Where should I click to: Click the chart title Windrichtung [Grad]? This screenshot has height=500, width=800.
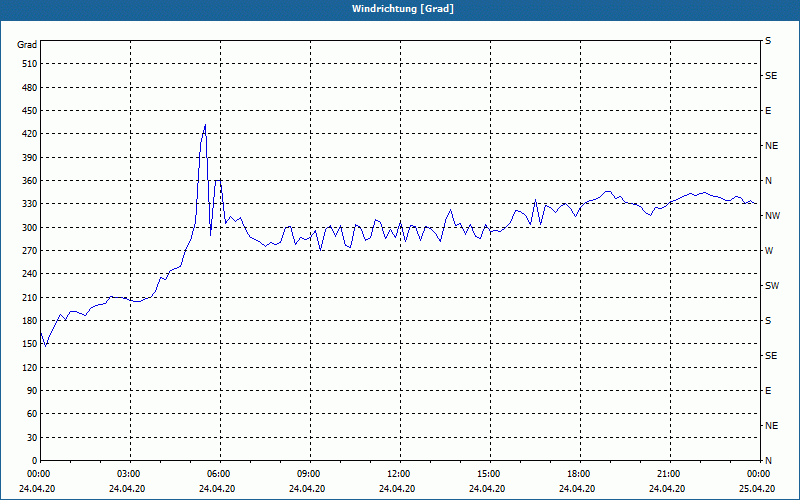(x=403, y=9)
